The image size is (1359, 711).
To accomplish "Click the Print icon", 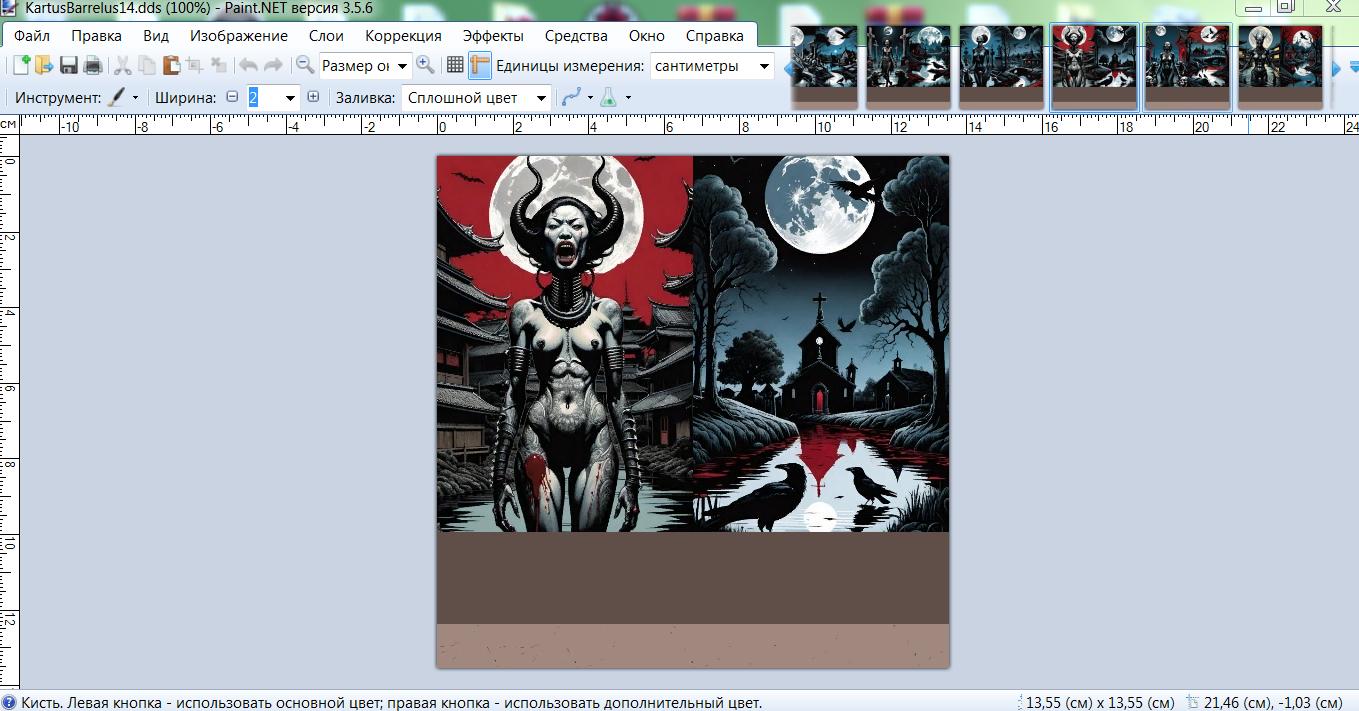I will point(93,66).
